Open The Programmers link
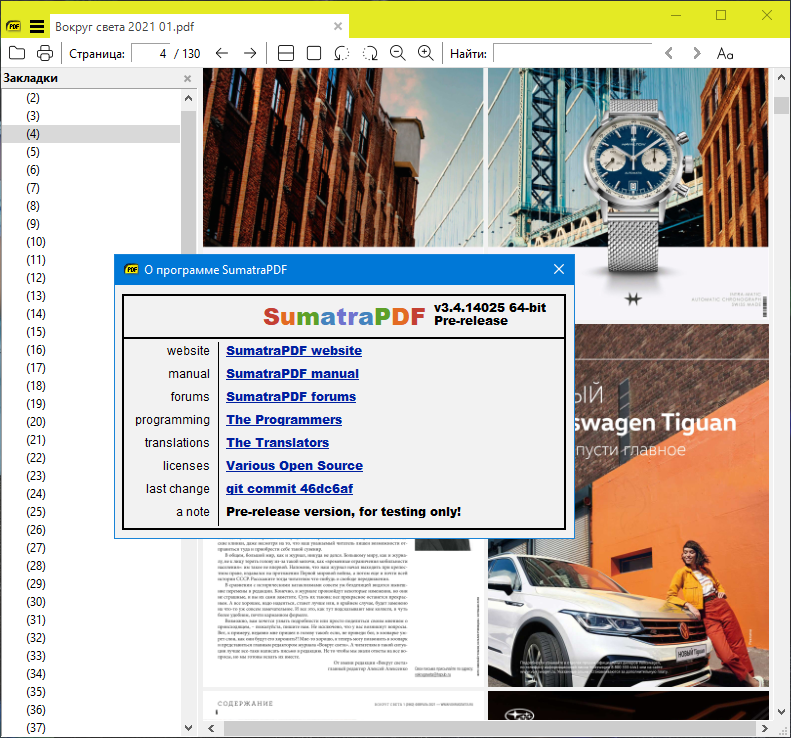 [x=284, y=420]
